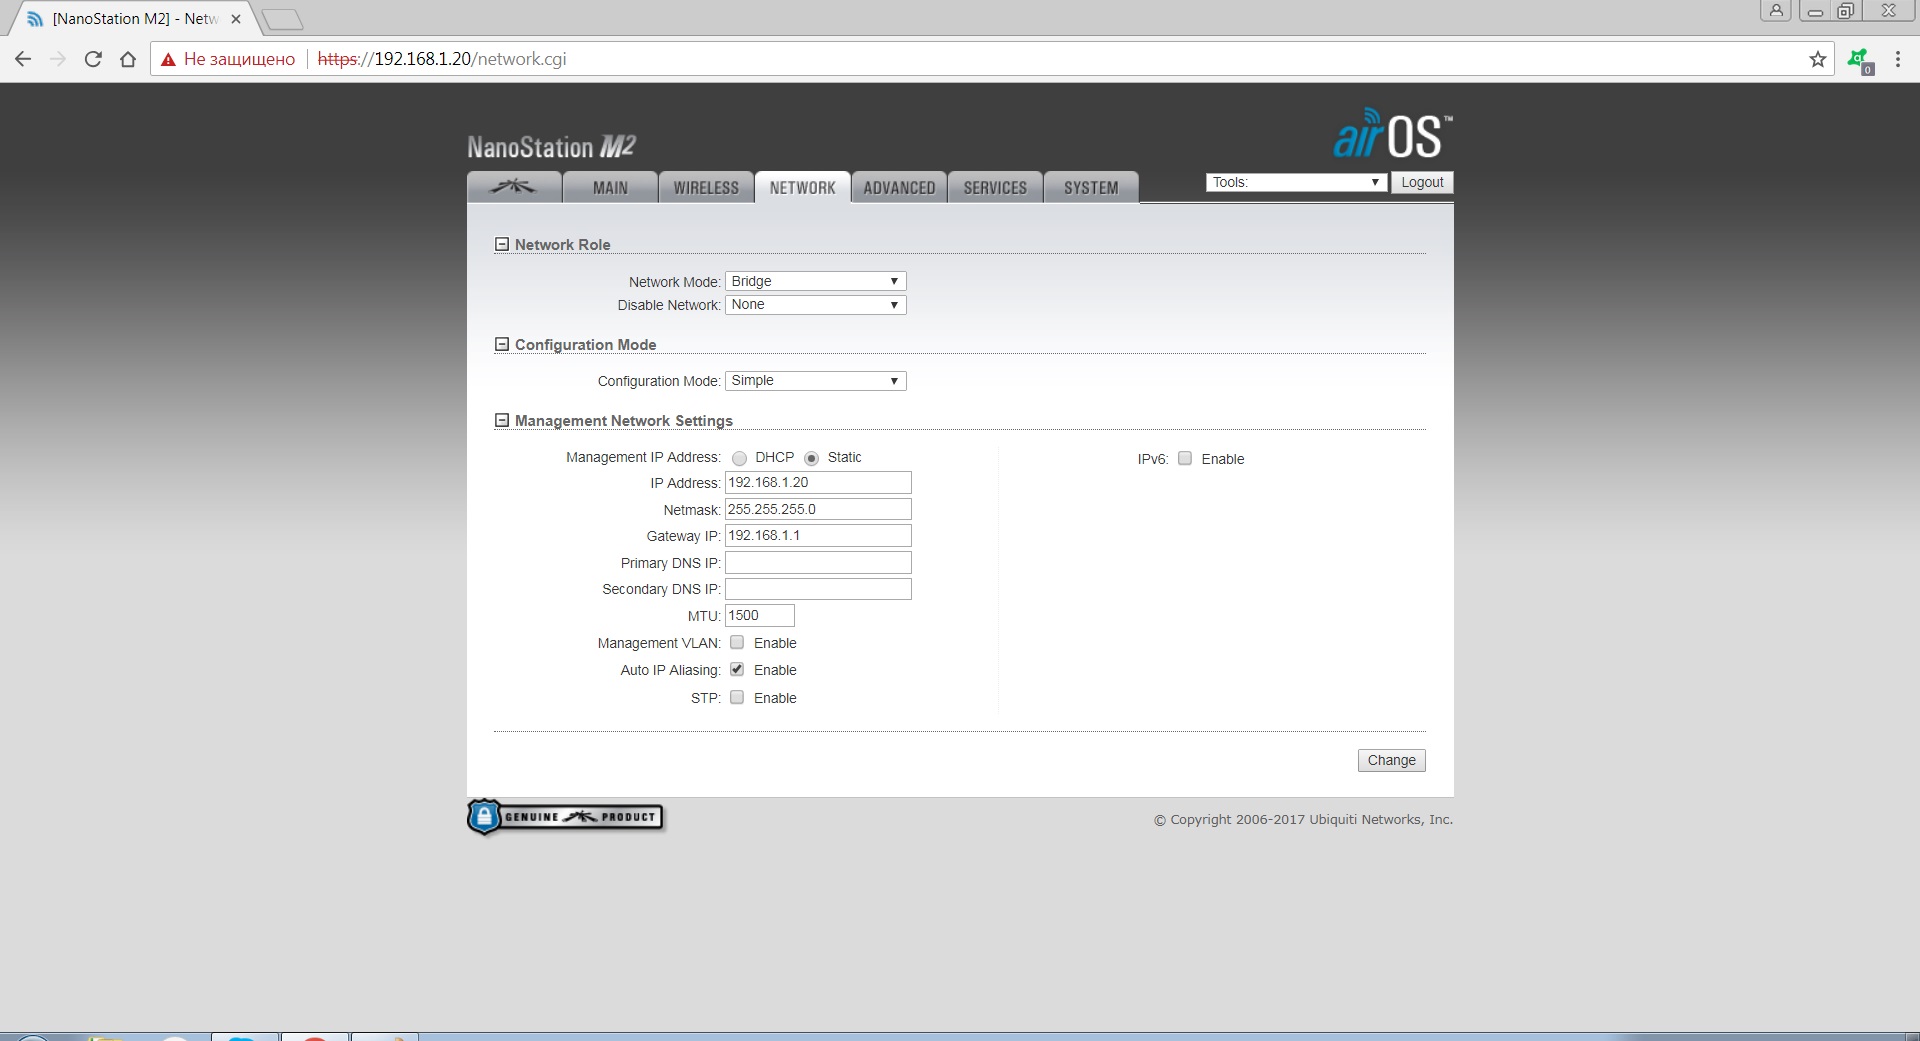
Task: Collapse the Configuration Mode section
Action: [x=502, y=344]
